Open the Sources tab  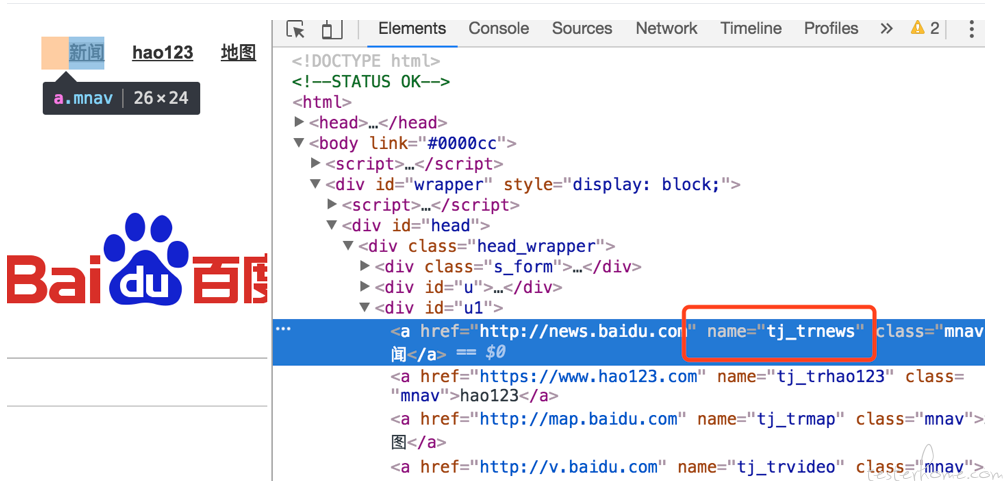[x=582, y=28]
